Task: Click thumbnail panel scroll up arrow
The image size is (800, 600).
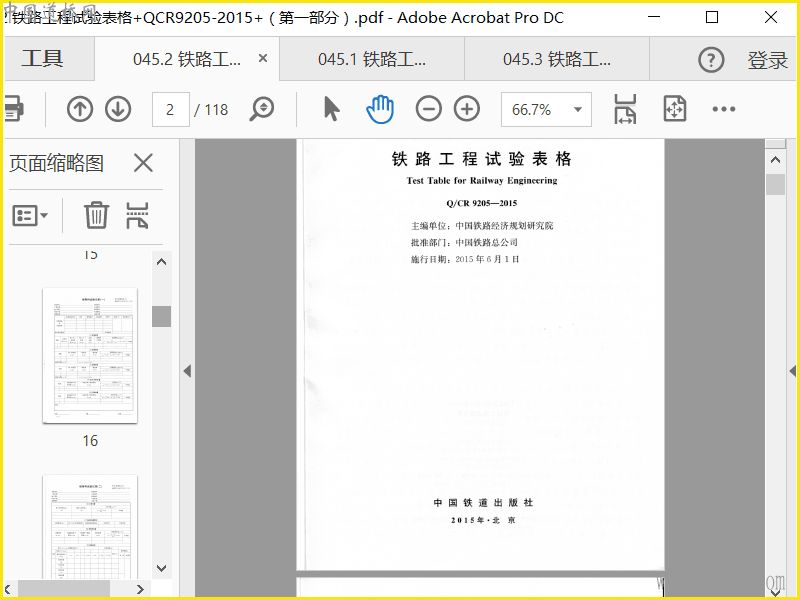Action: [x=162, y=262]
